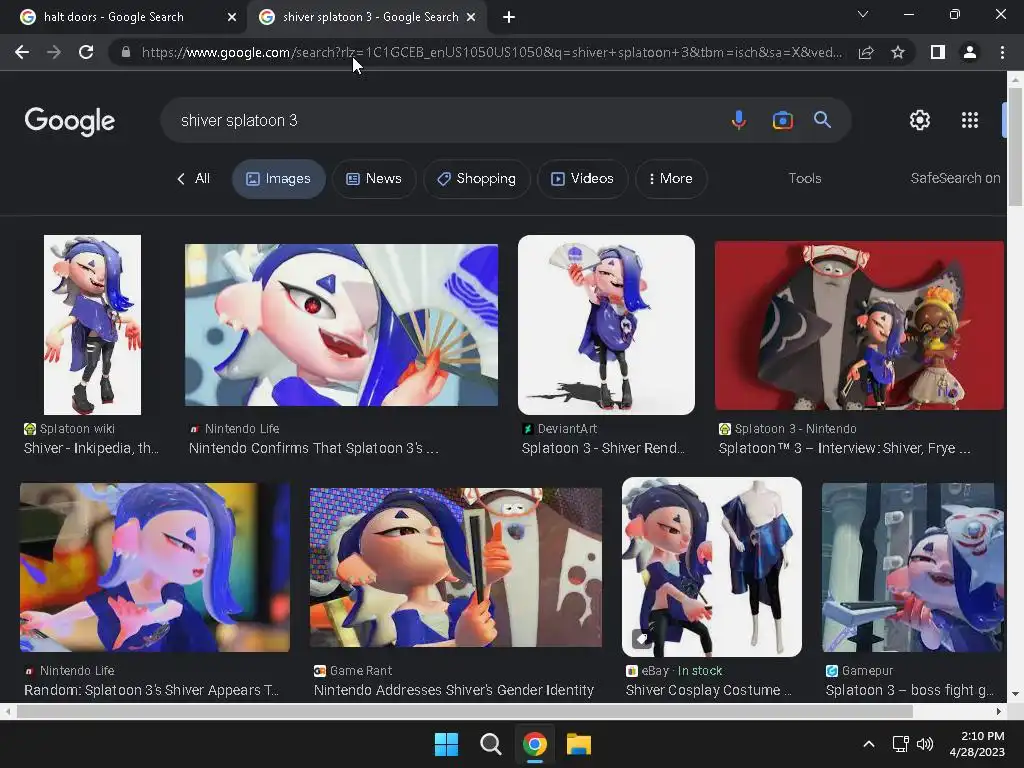Open Google apps grid
This screenshot has height=768, width=1024.
tap(970, 120)
